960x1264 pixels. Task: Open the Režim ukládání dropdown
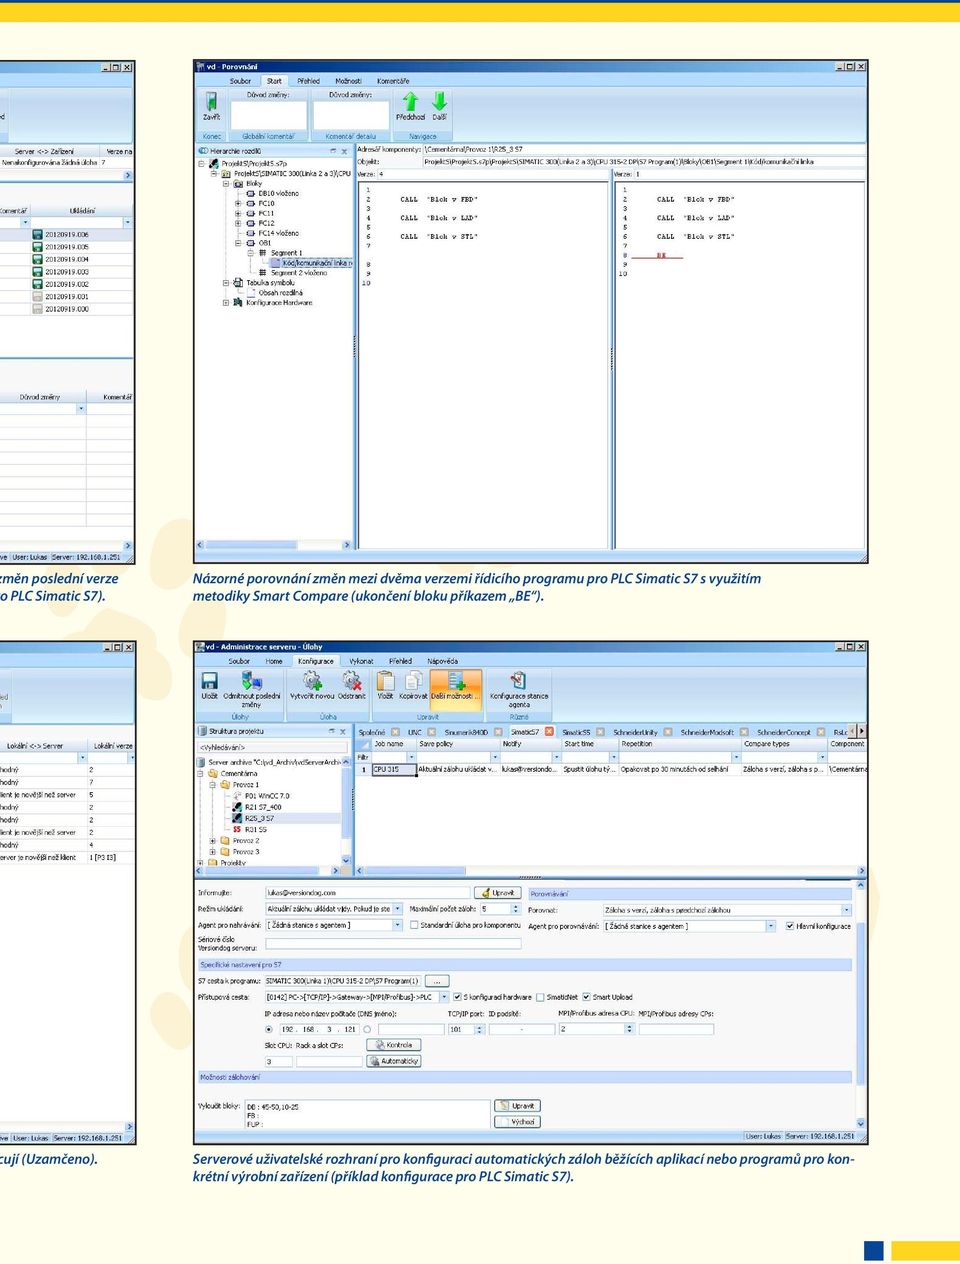coord(397,909)
